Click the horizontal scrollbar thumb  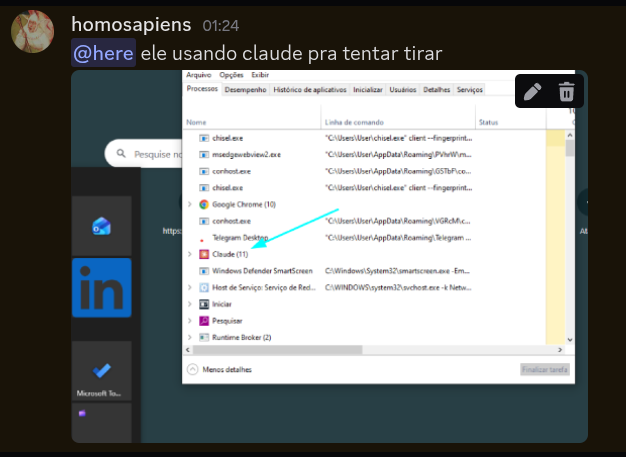(277, 350)
